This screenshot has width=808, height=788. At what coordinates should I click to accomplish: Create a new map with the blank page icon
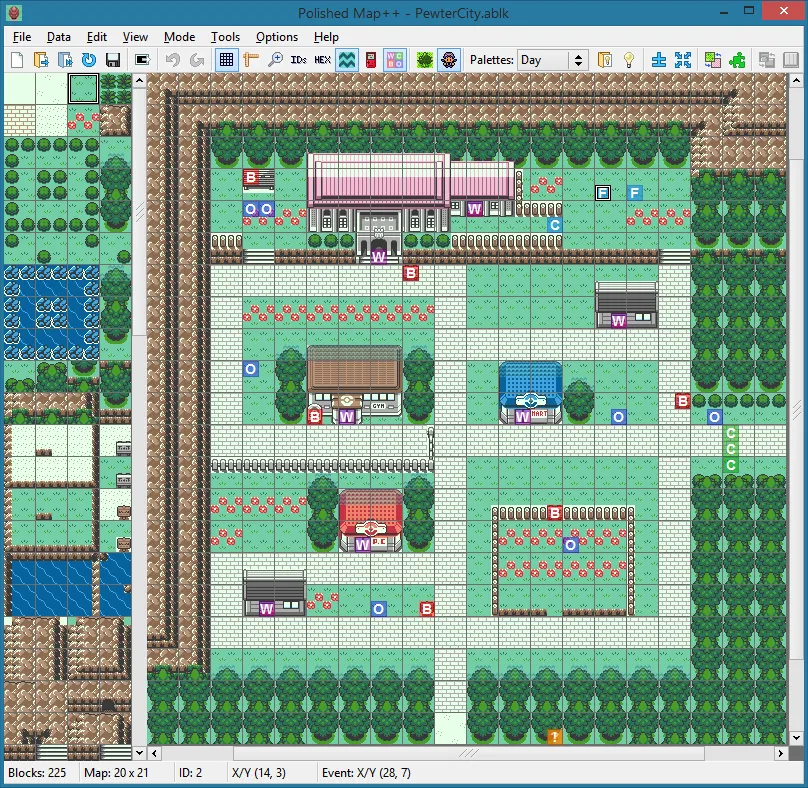[17, 60]
